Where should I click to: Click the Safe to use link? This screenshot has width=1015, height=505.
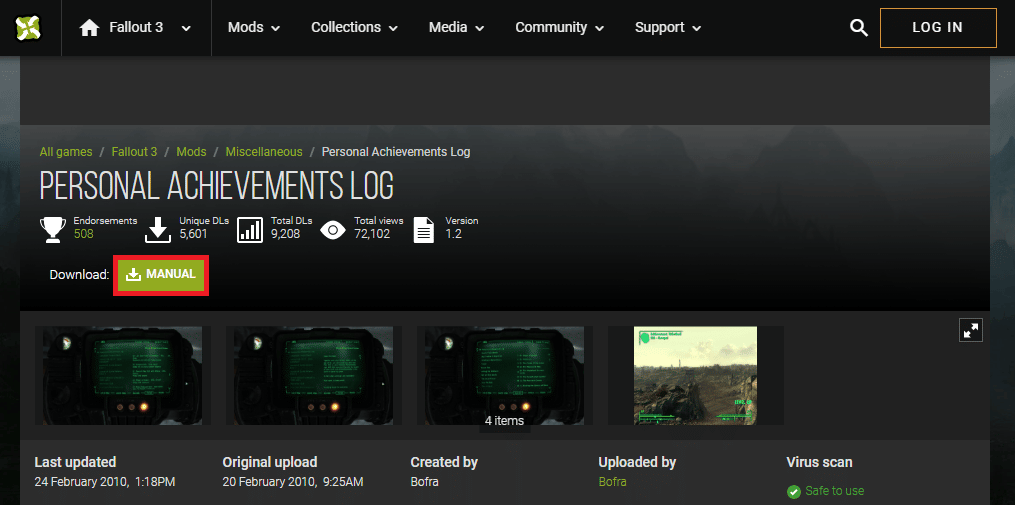[x=834, y=491]
